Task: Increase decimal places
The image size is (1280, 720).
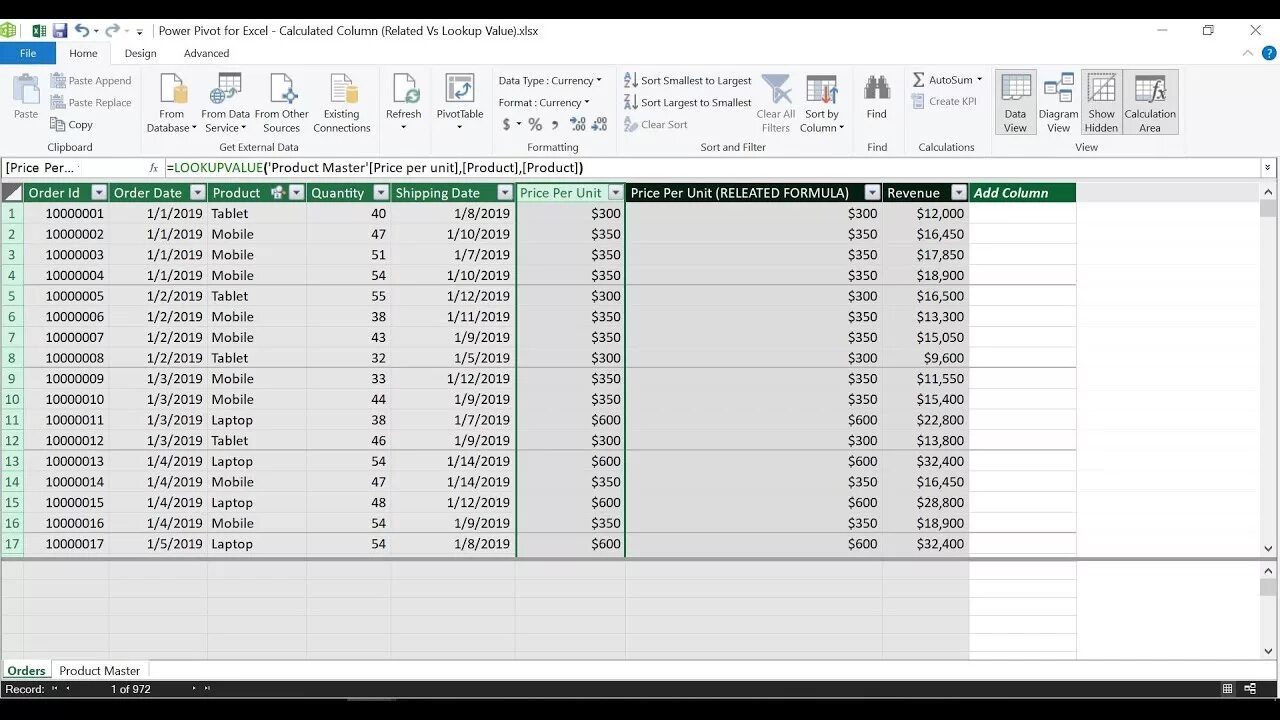Action: (x=578, y=125)
